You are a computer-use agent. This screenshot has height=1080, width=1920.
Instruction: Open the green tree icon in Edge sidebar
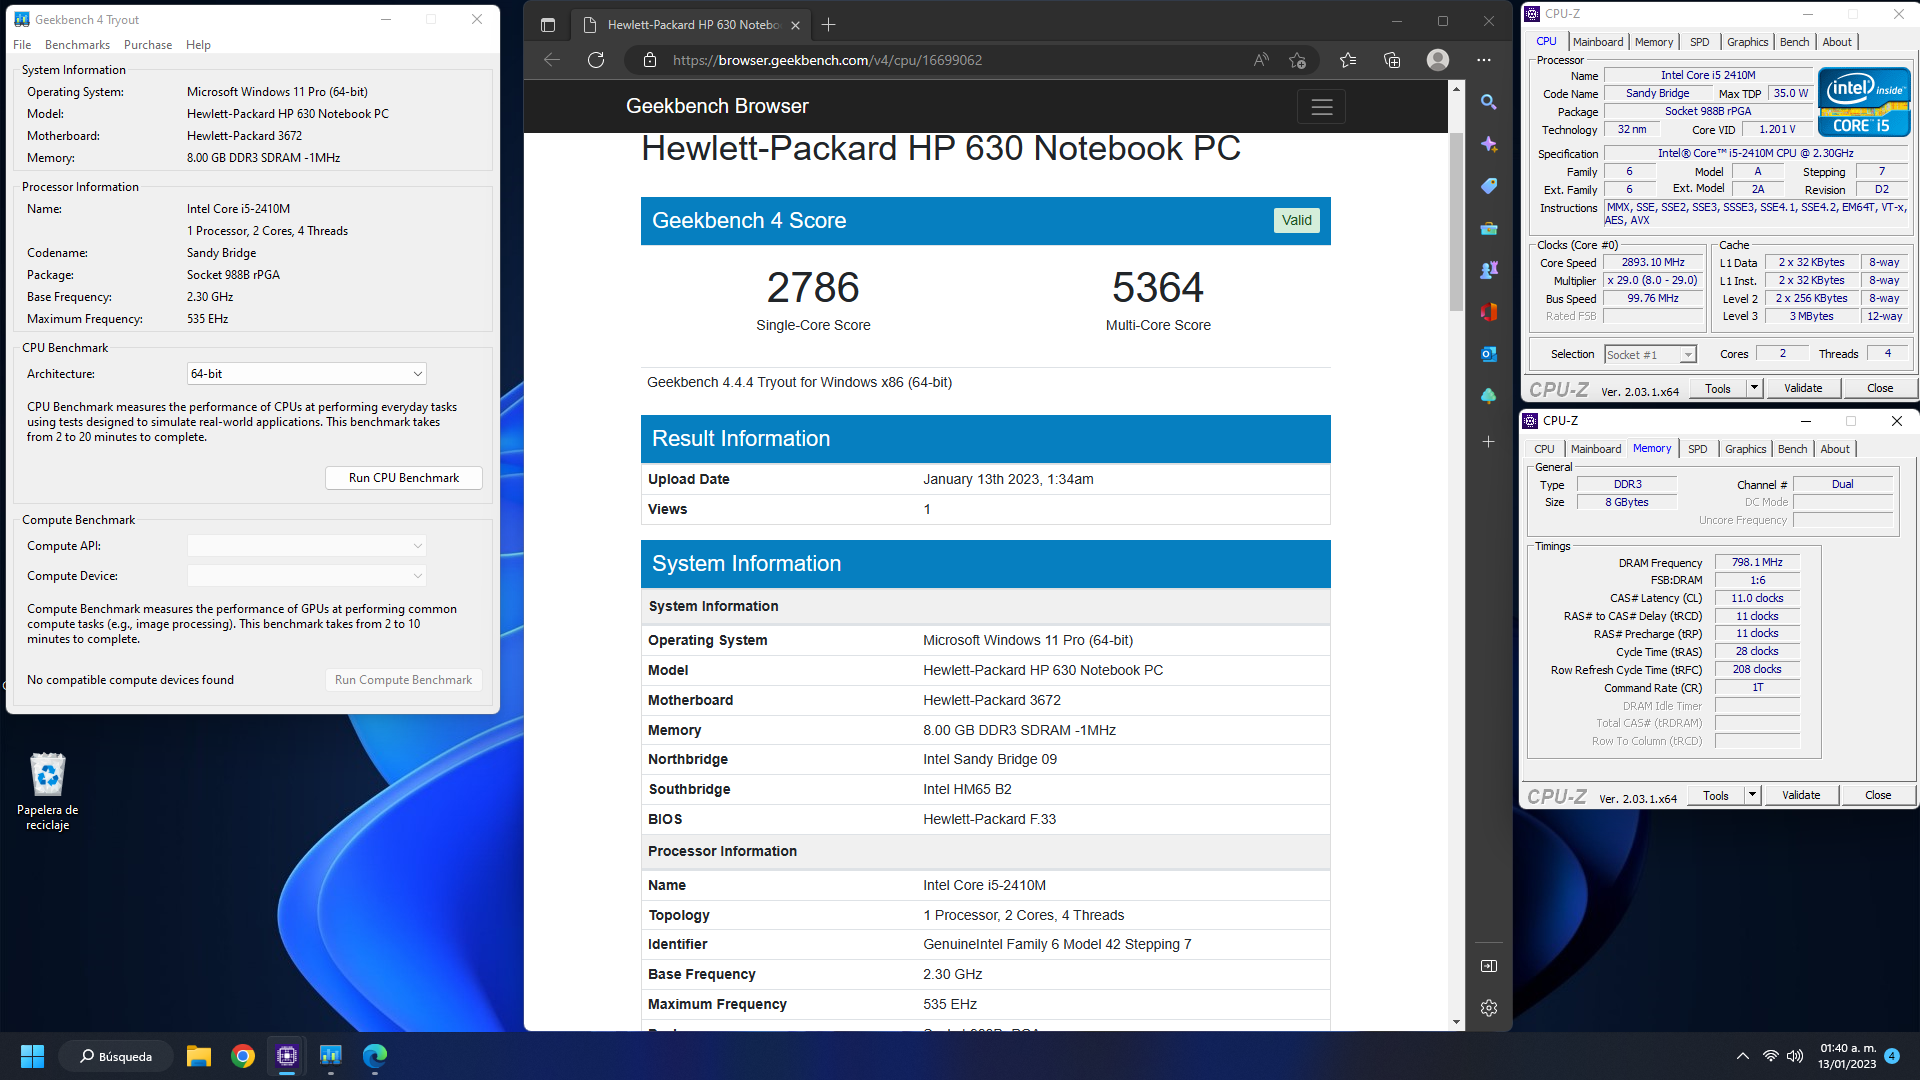pos(1489,396)
